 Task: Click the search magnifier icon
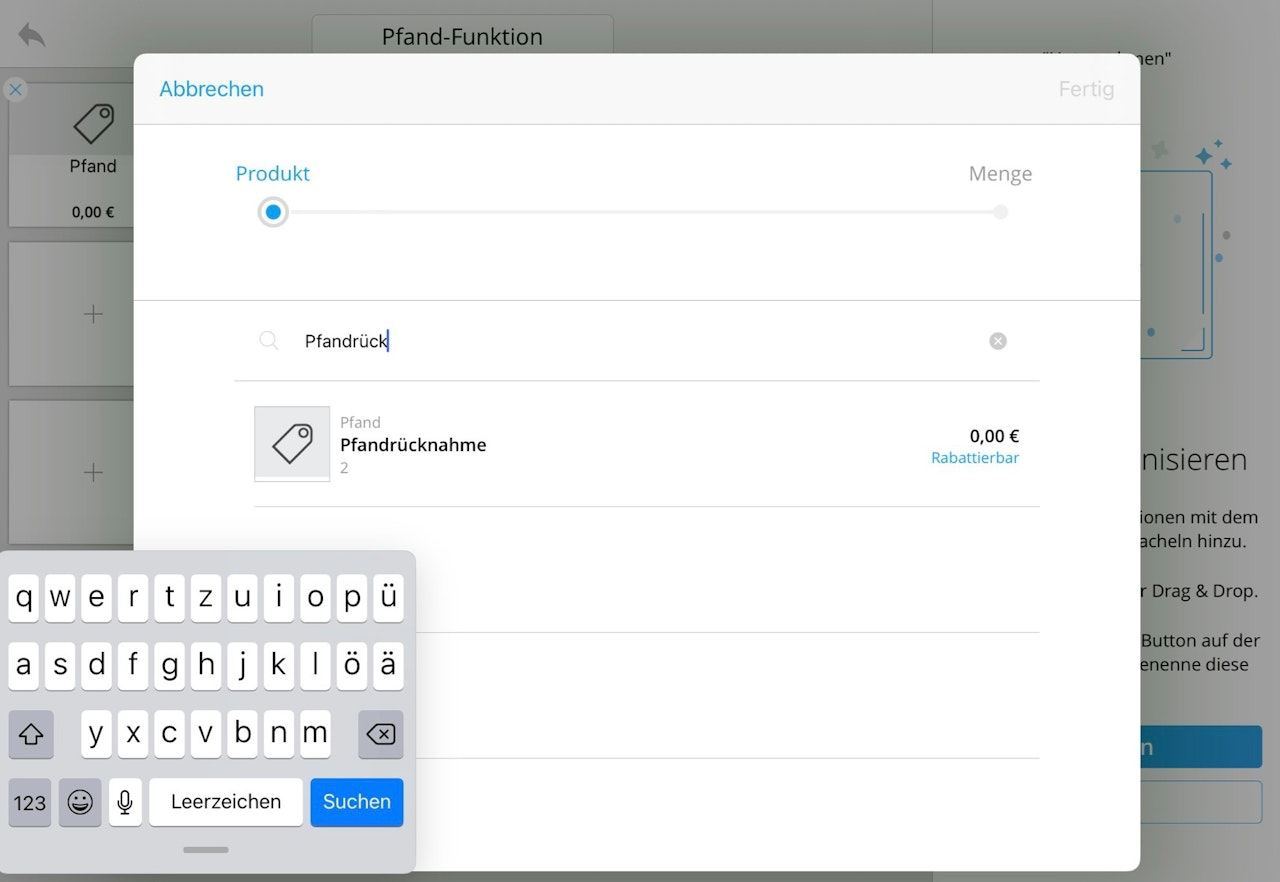(x=268, y=341)
